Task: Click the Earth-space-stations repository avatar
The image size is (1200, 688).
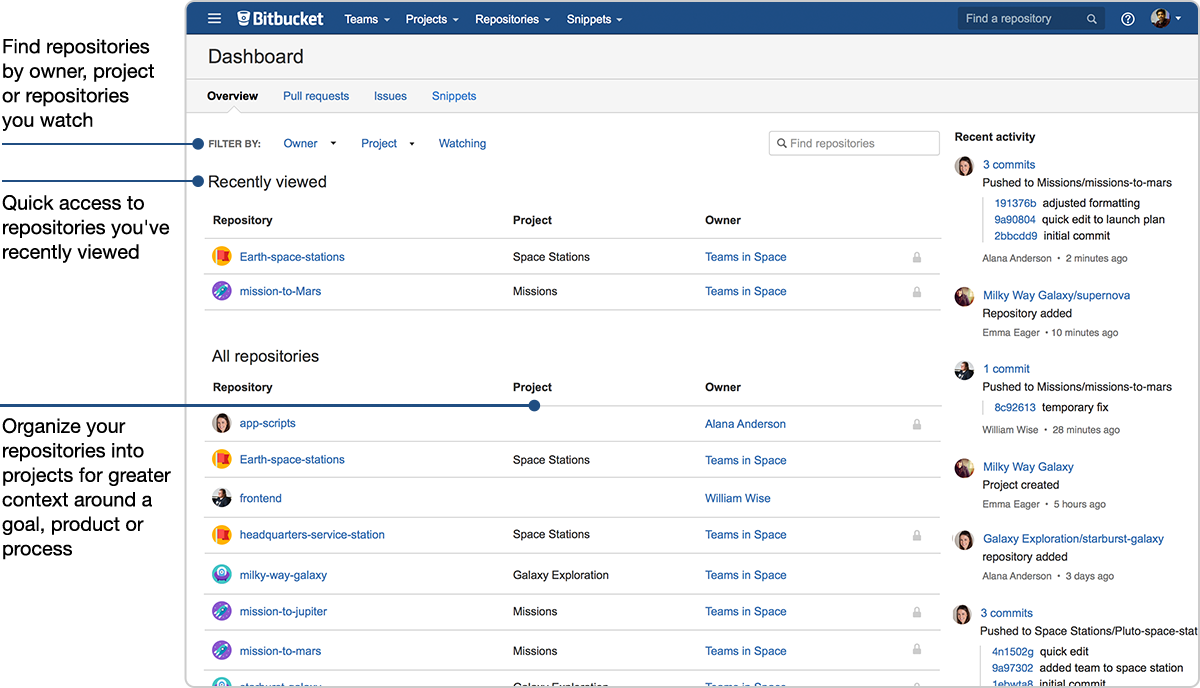Action: click(221, 256)
